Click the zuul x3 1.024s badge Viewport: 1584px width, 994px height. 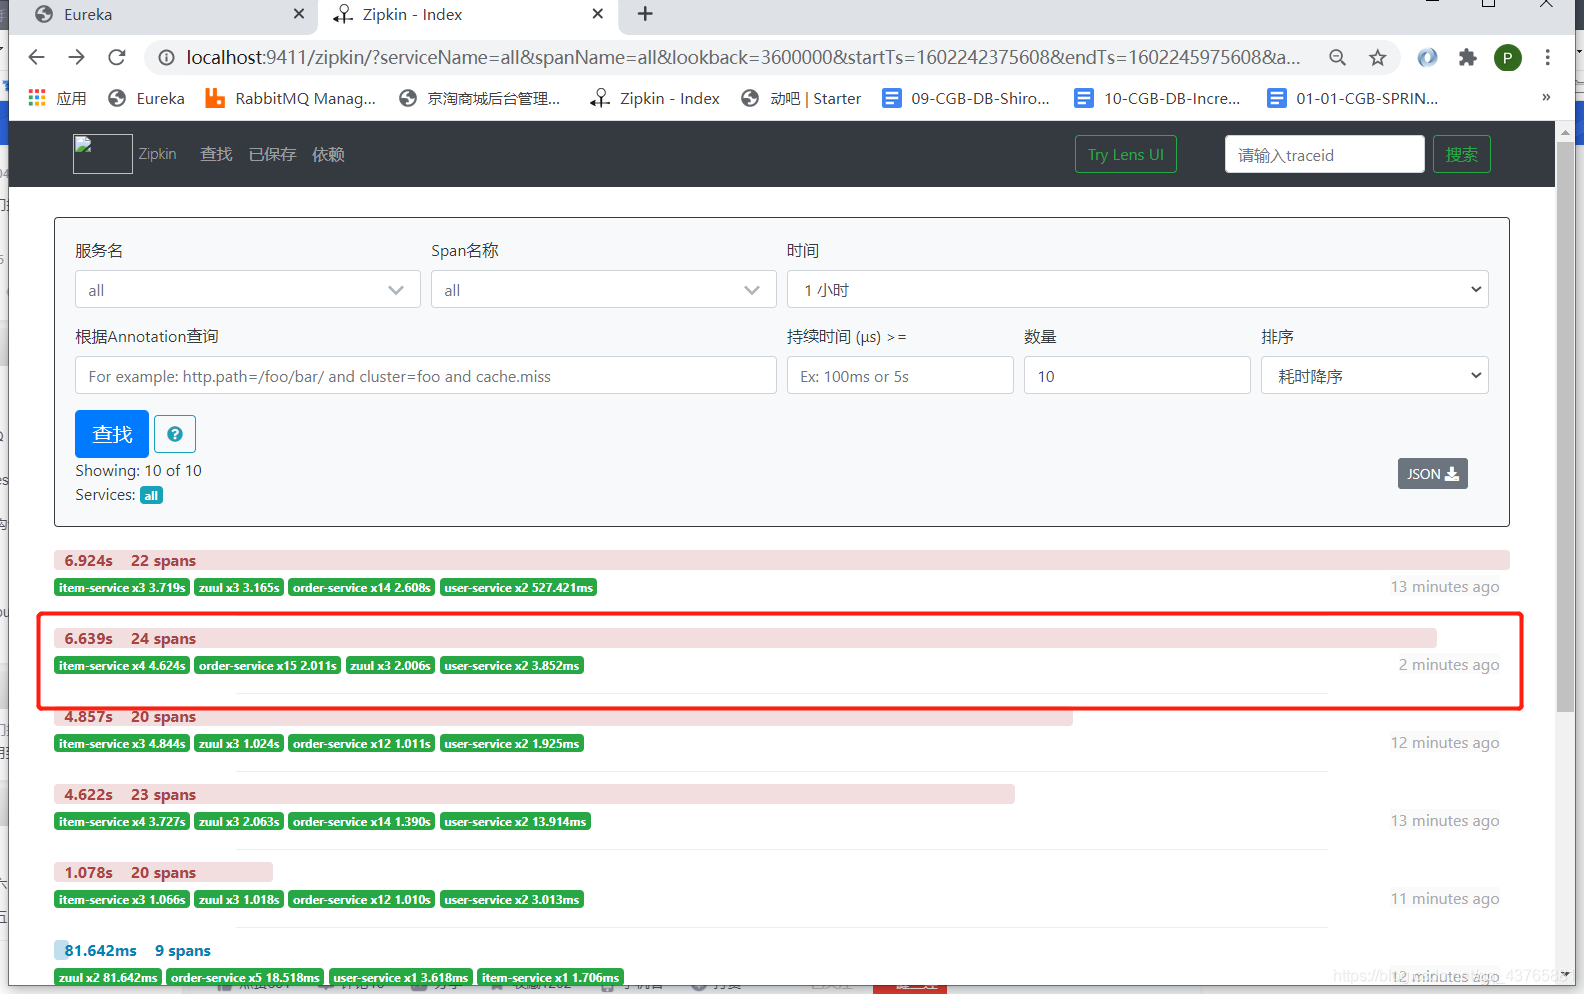(x=239, y=743)
